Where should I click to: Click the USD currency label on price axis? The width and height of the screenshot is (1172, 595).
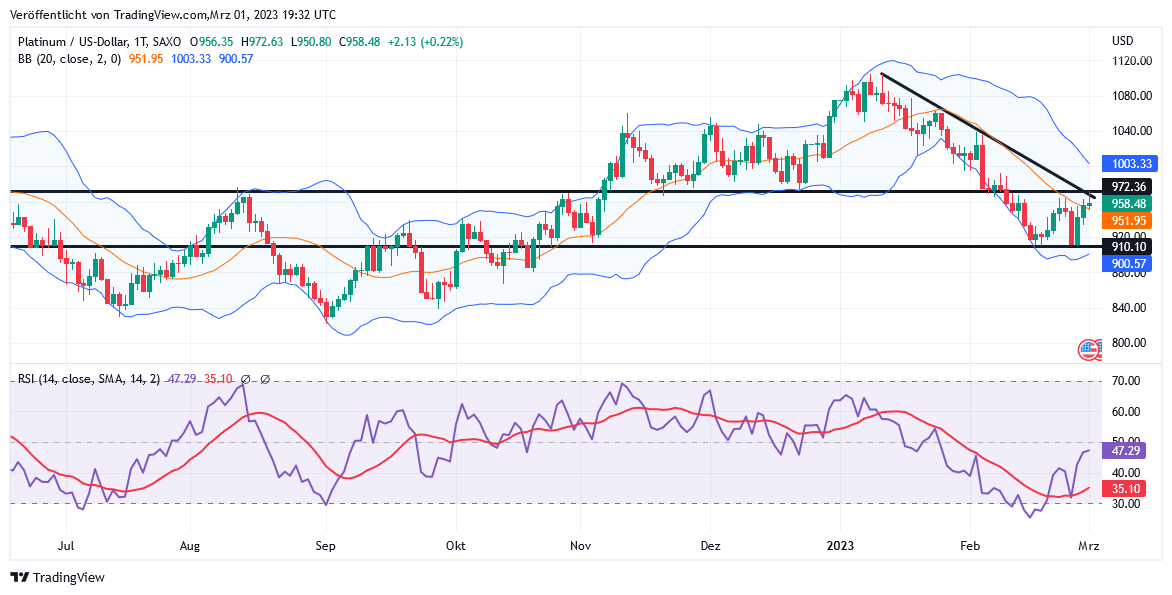(1123, 41)
